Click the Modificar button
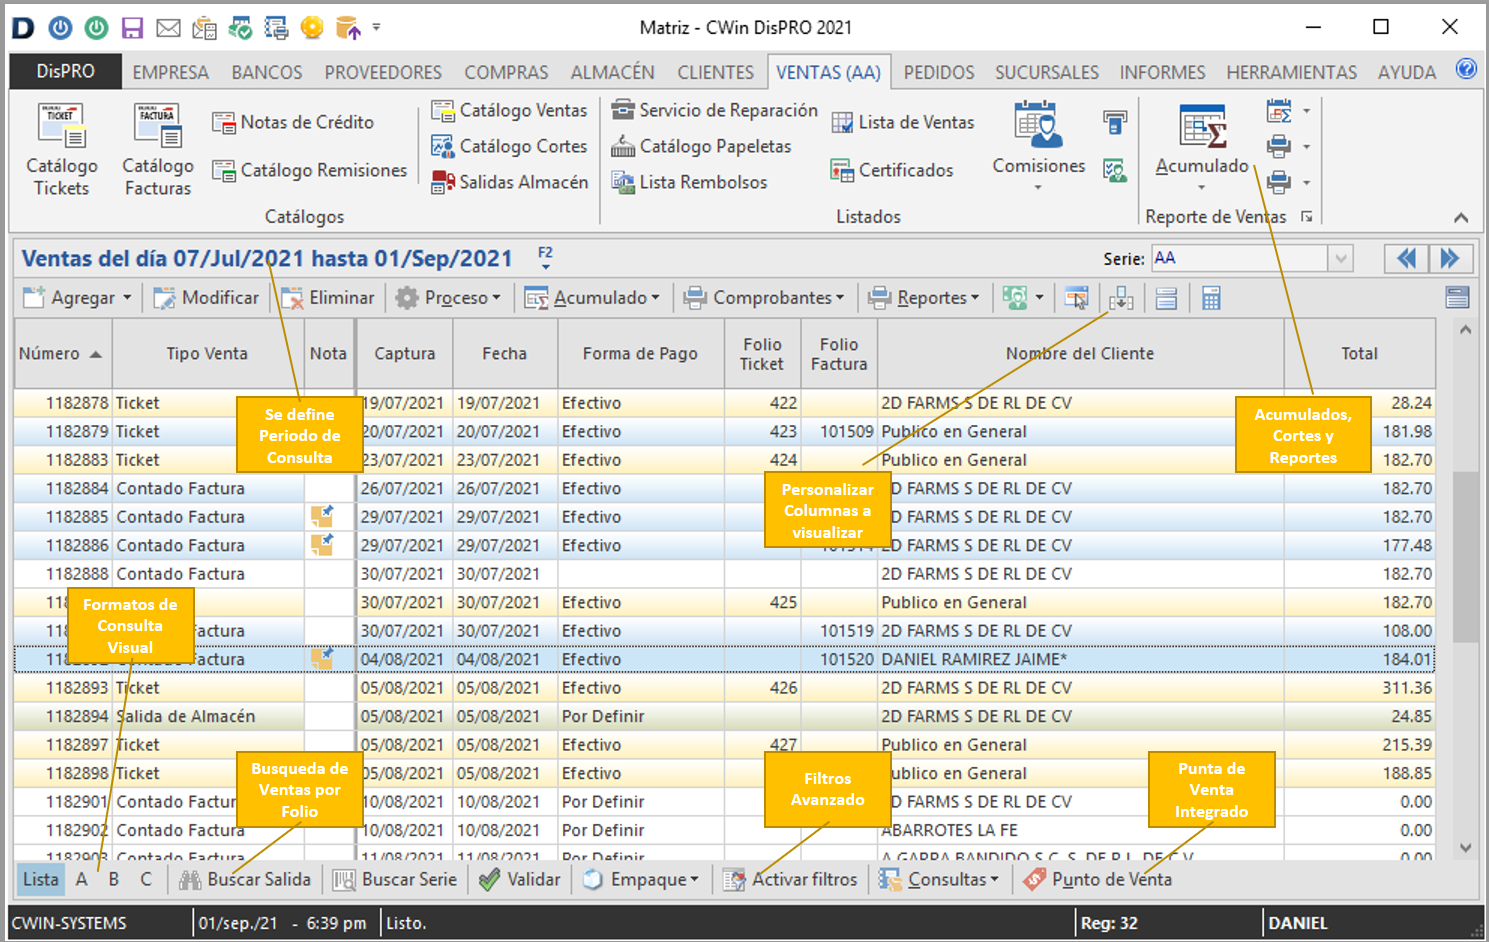 point(207,298)
